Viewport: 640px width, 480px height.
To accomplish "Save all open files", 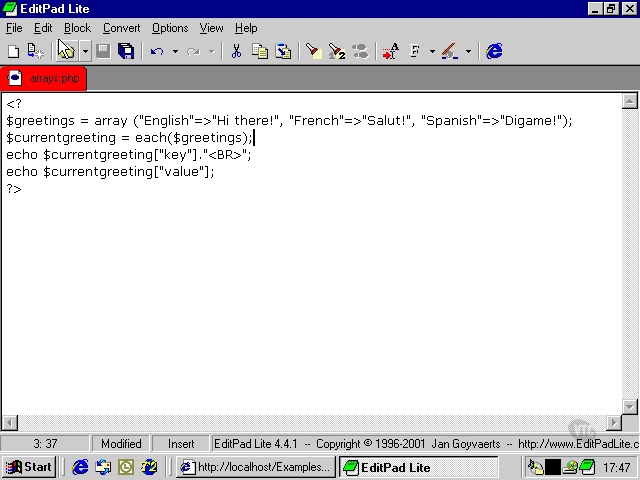I will [x=126, y=51].
